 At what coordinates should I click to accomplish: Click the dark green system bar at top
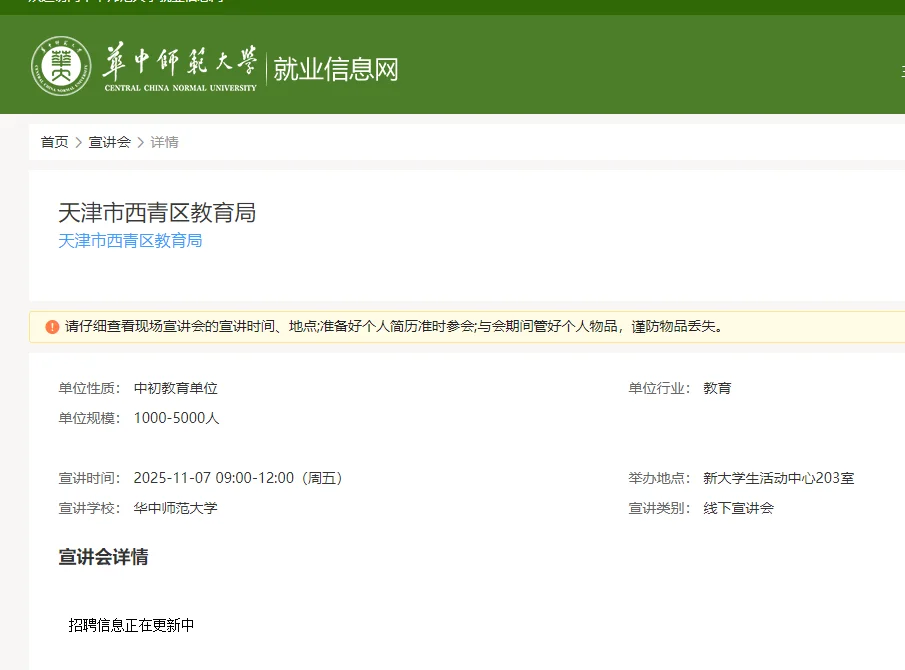pos(452,6)
